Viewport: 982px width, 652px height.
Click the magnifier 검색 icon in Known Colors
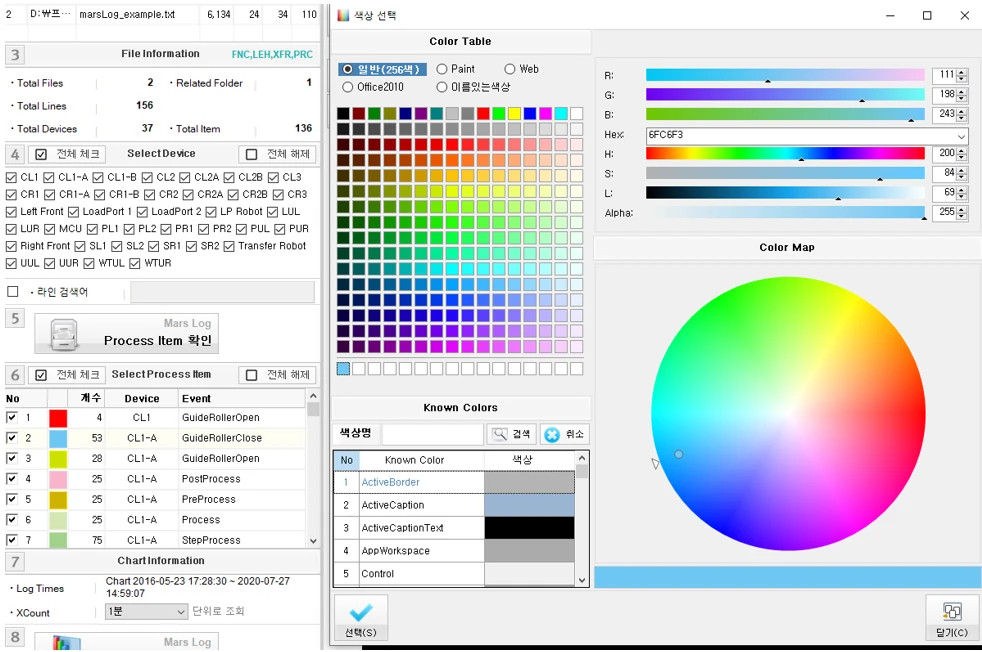[500, 434]
